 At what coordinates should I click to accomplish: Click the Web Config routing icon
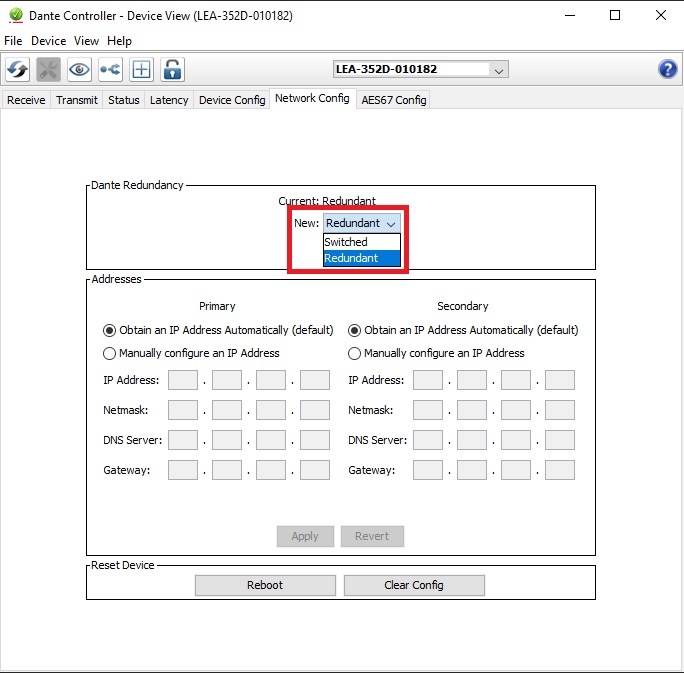[x=110, y=69]
